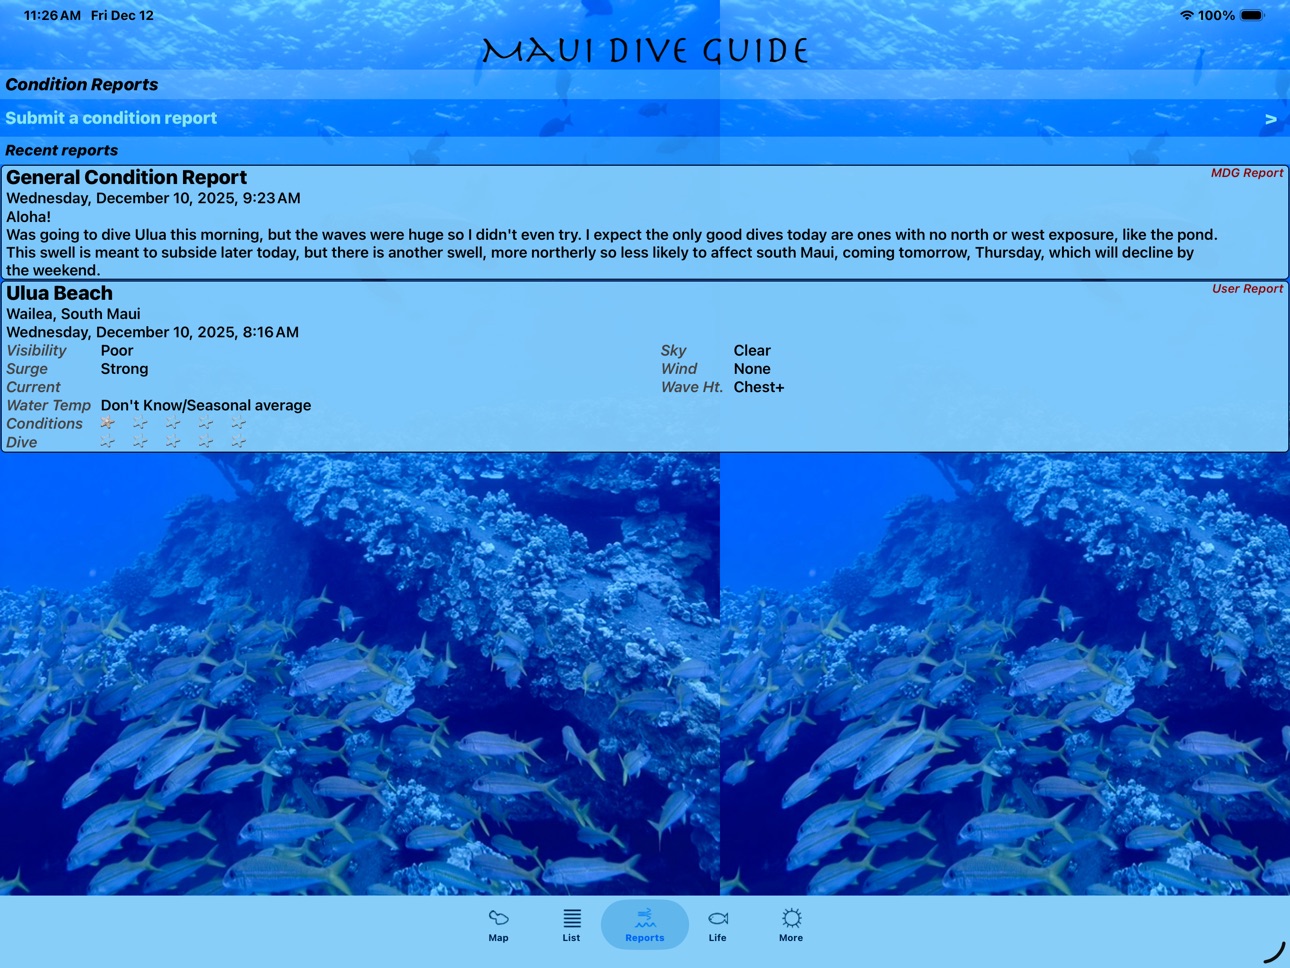The height and width of the screenshot is (968, 1290).
Task: Click the Sky value Clear
Action: [752, 351]
